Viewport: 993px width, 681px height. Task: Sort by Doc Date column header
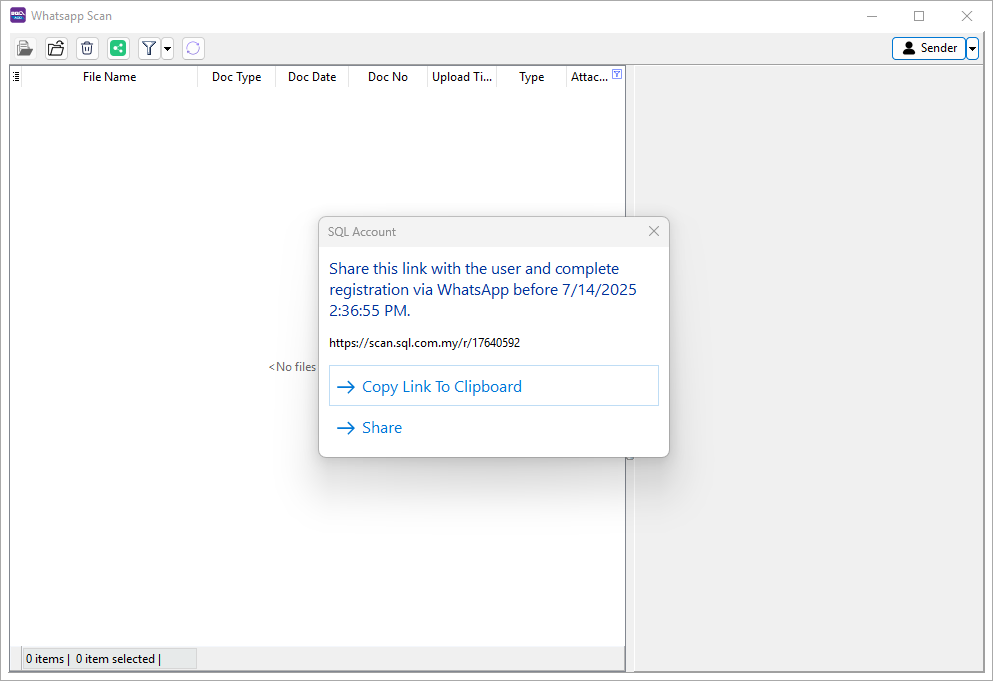[312, 77]
